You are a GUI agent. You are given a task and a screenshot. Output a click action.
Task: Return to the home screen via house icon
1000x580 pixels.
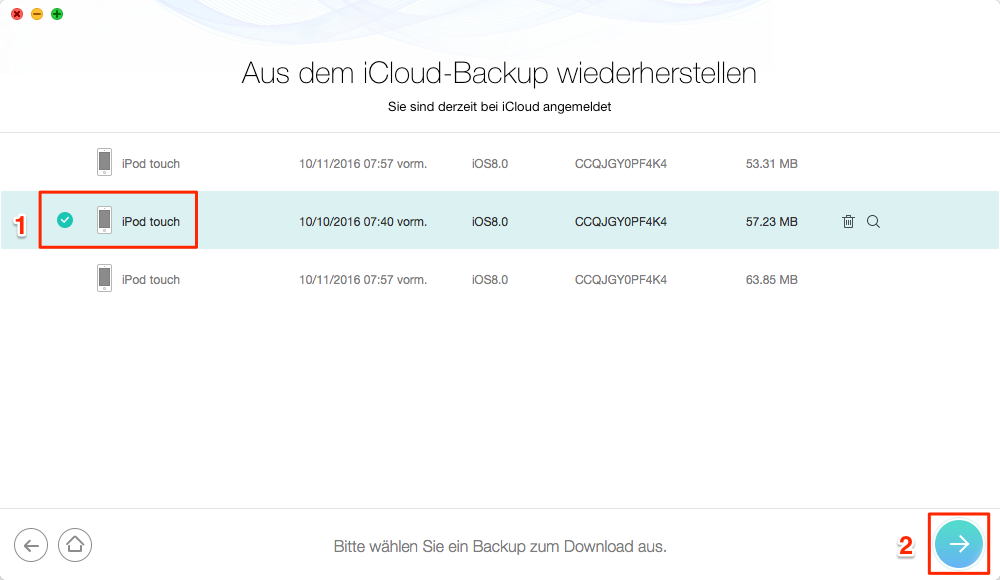pos(75,545)
